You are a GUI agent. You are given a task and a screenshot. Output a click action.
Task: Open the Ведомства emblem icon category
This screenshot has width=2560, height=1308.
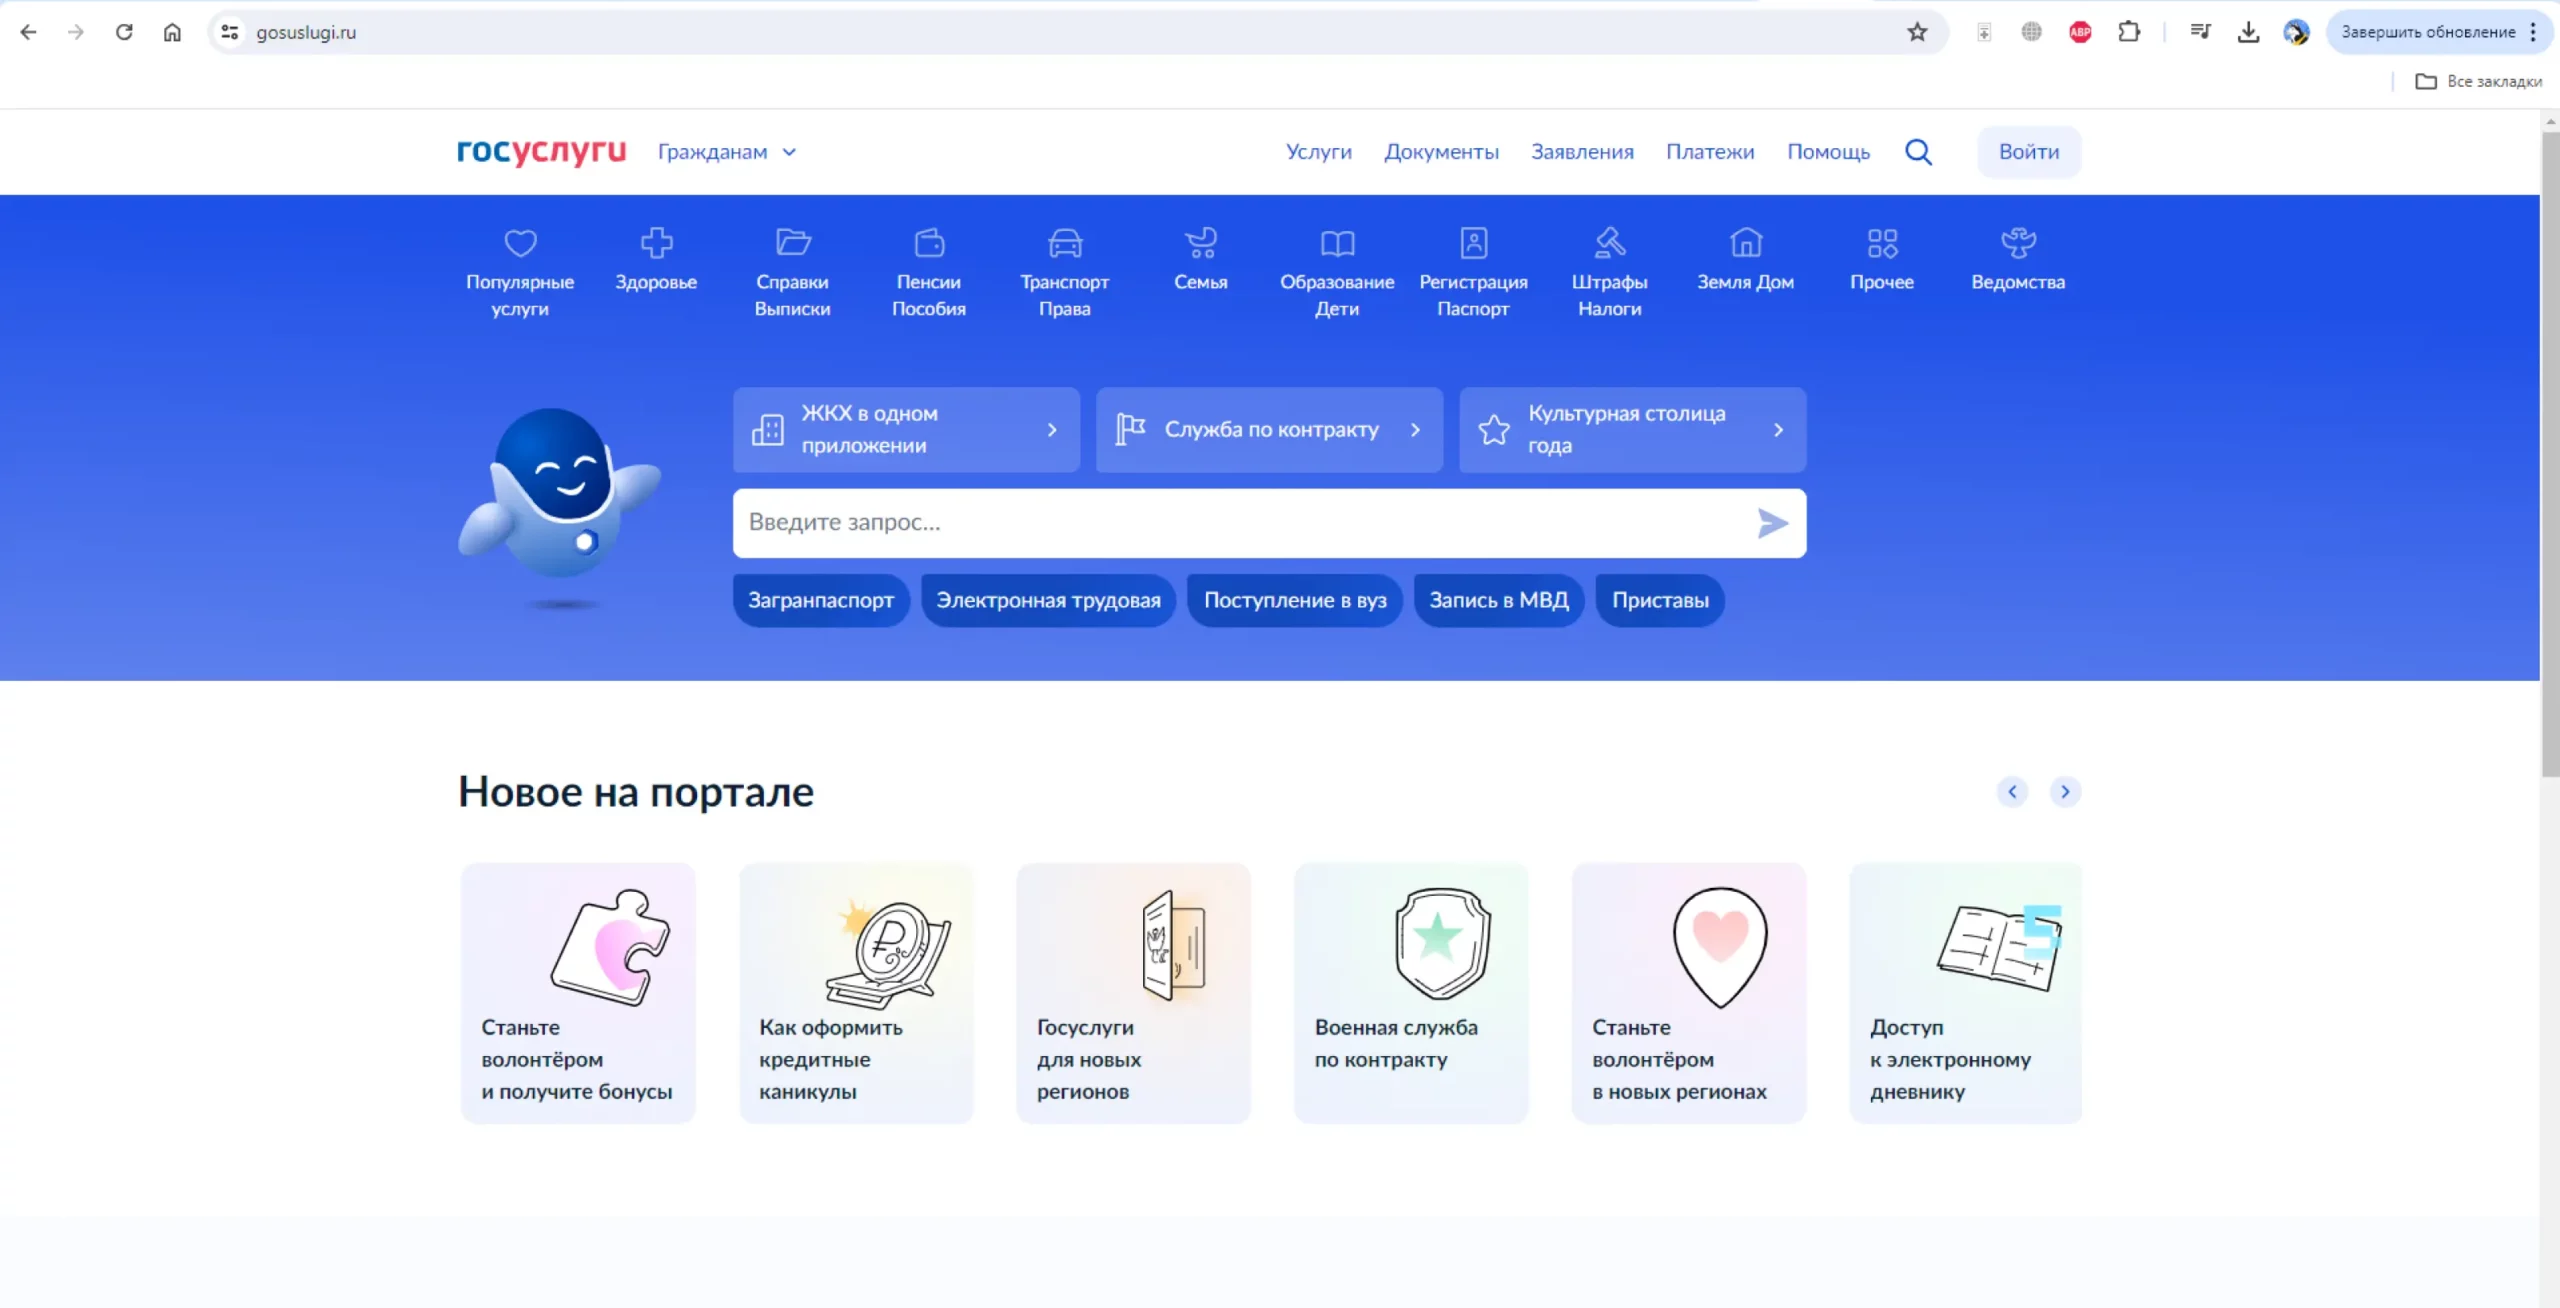(x=2017, y=243)
